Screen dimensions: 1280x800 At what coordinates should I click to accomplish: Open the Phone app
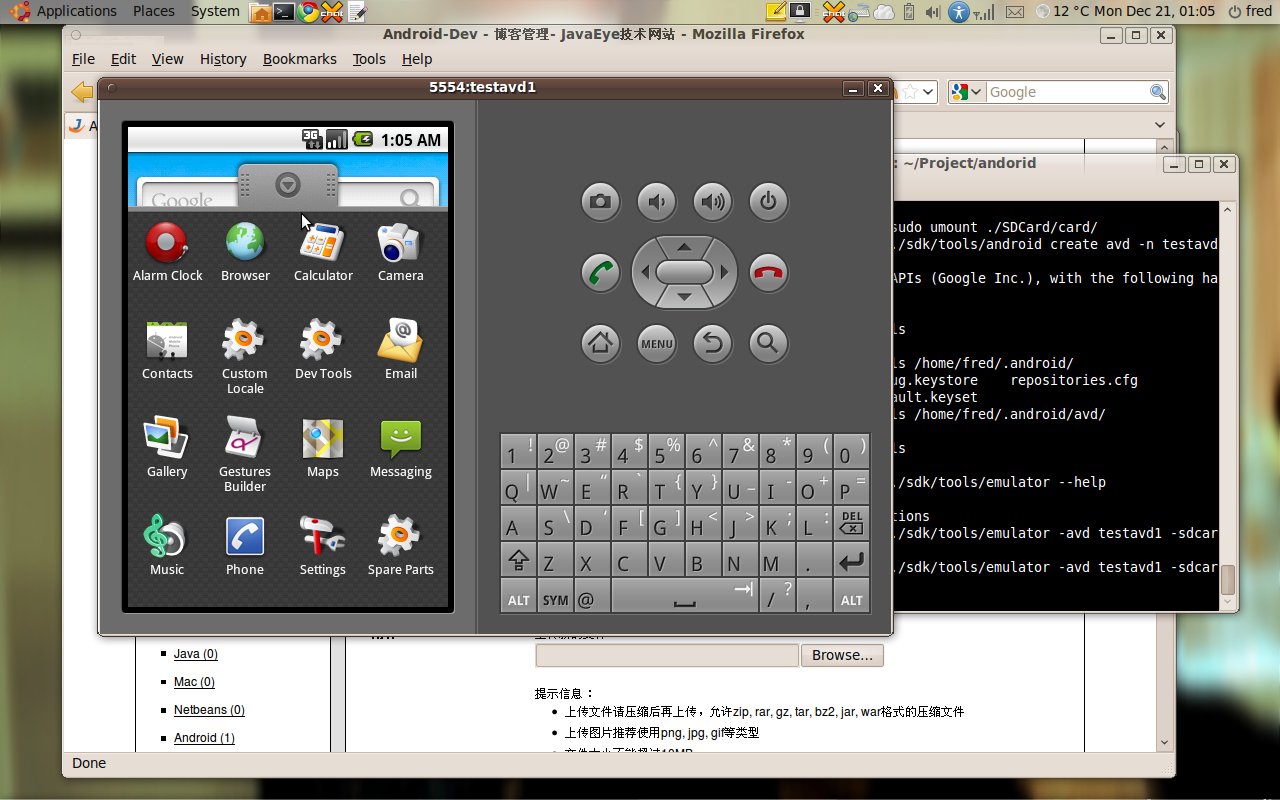tap(245, 546)
